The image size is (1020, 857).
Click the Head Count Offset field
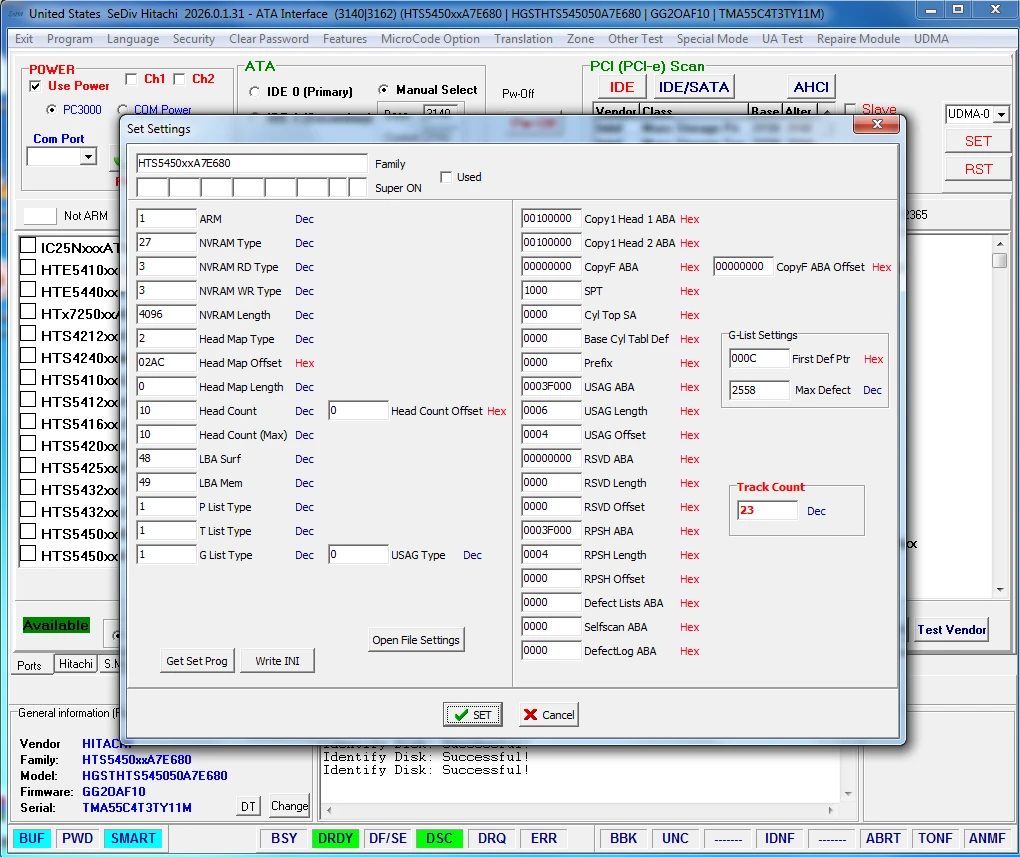[x=358, y=411]
